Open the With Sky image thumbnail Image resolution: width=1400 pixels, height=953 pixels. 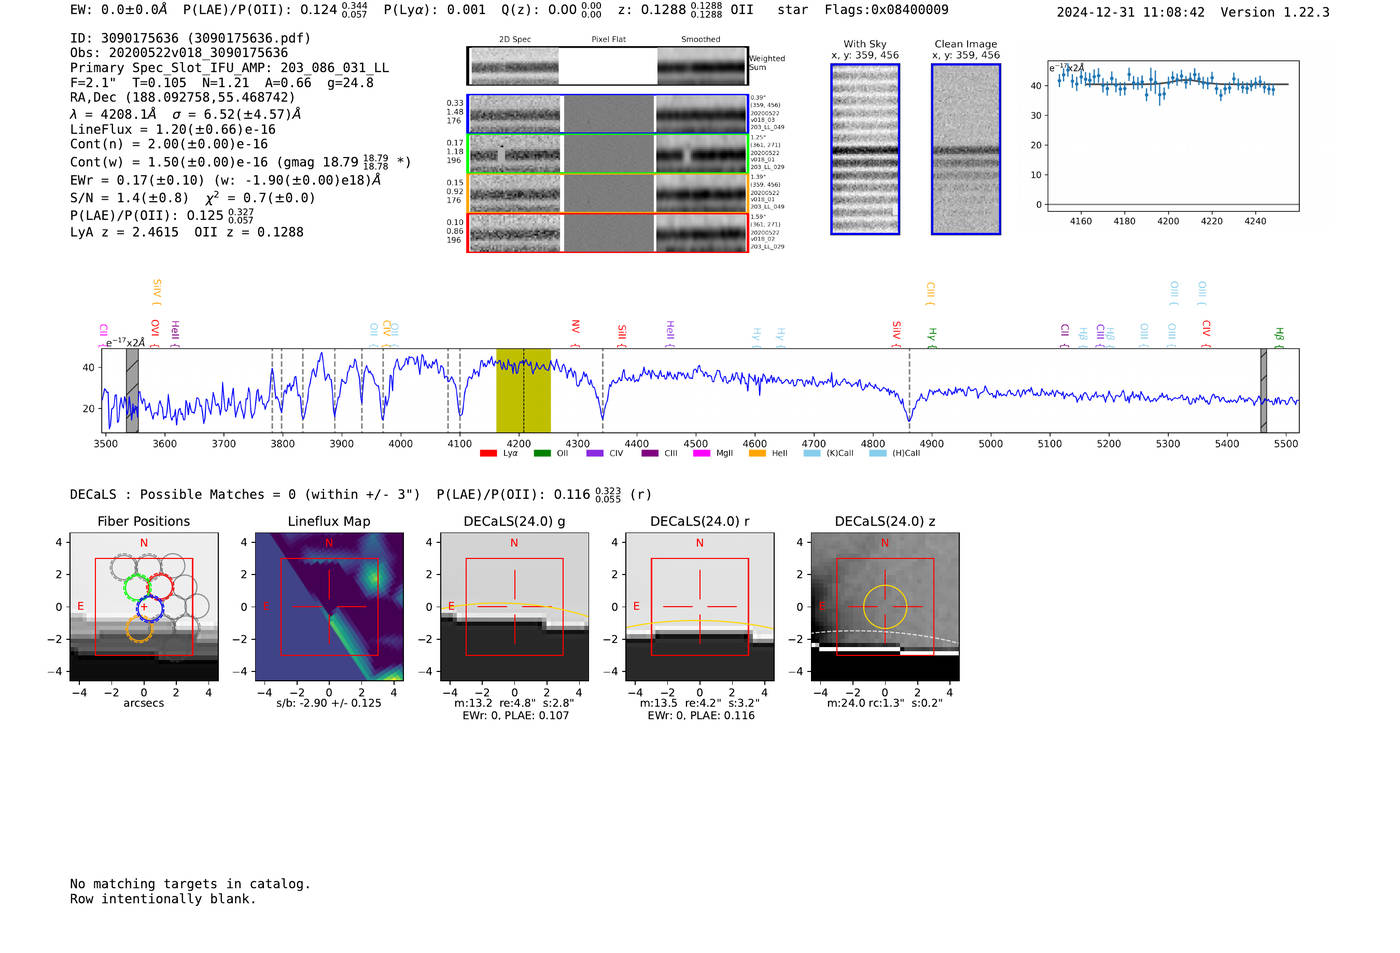(865, 149)
